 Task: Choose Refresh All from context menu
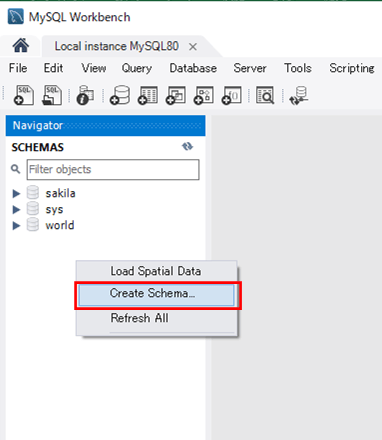[156, 318]
